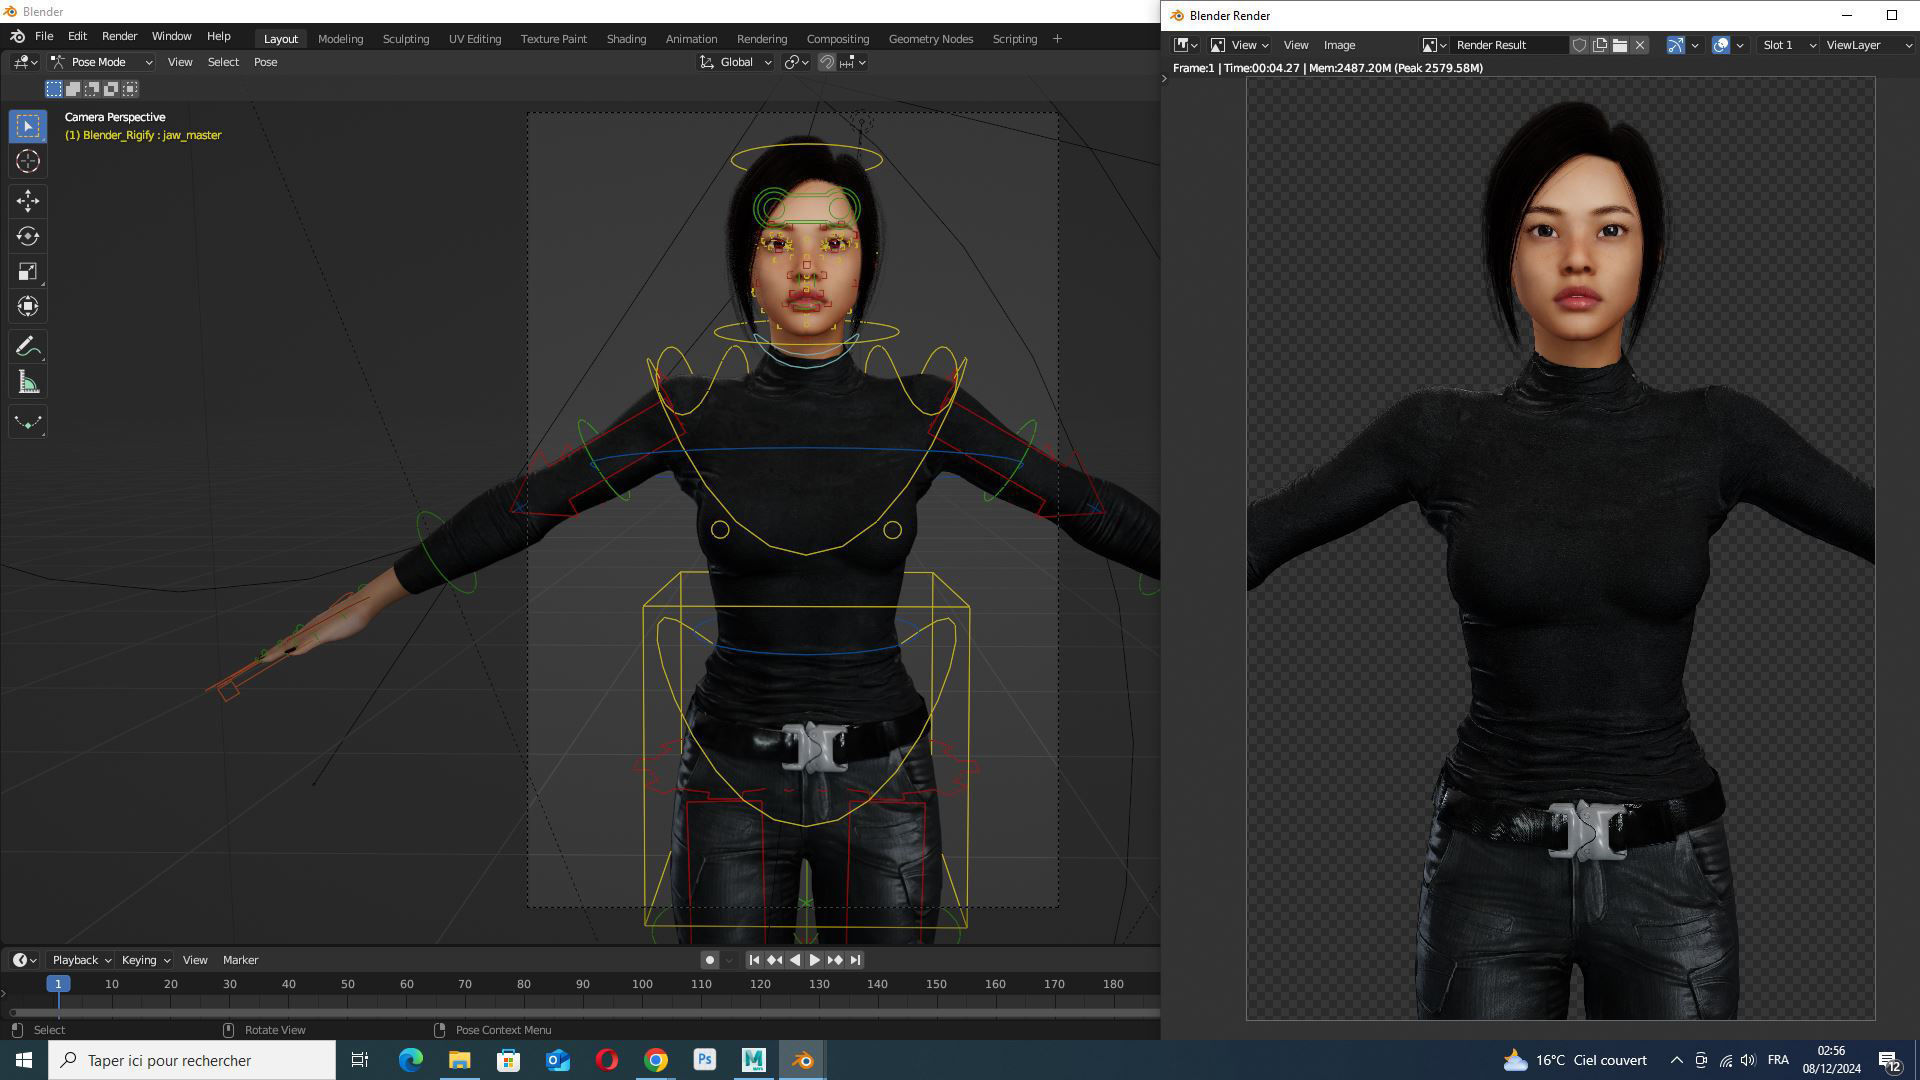1920x1080 pixels.
Task: Open the 3D viewport editor type dropdown
Action: 25,62
